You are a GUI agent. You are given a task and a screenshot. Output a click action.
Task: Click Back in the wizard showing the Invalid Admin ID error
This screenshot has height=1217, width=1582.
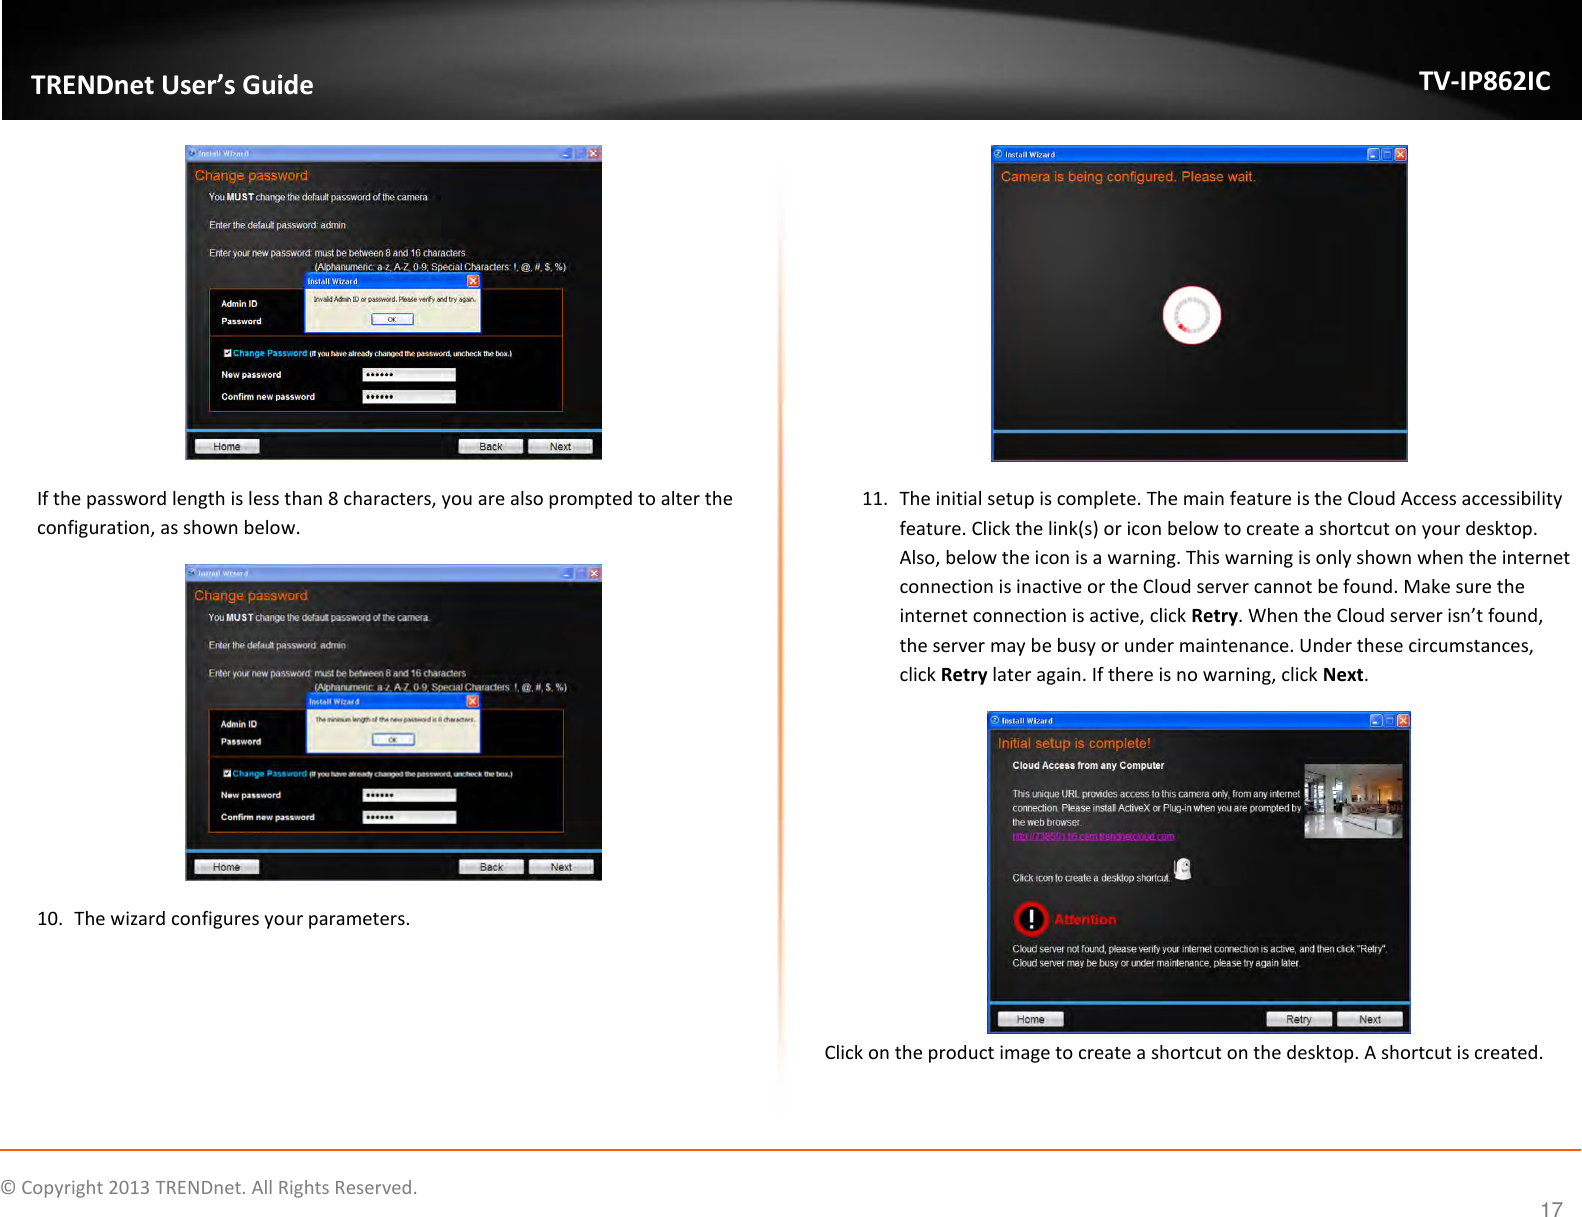[491, 447]
